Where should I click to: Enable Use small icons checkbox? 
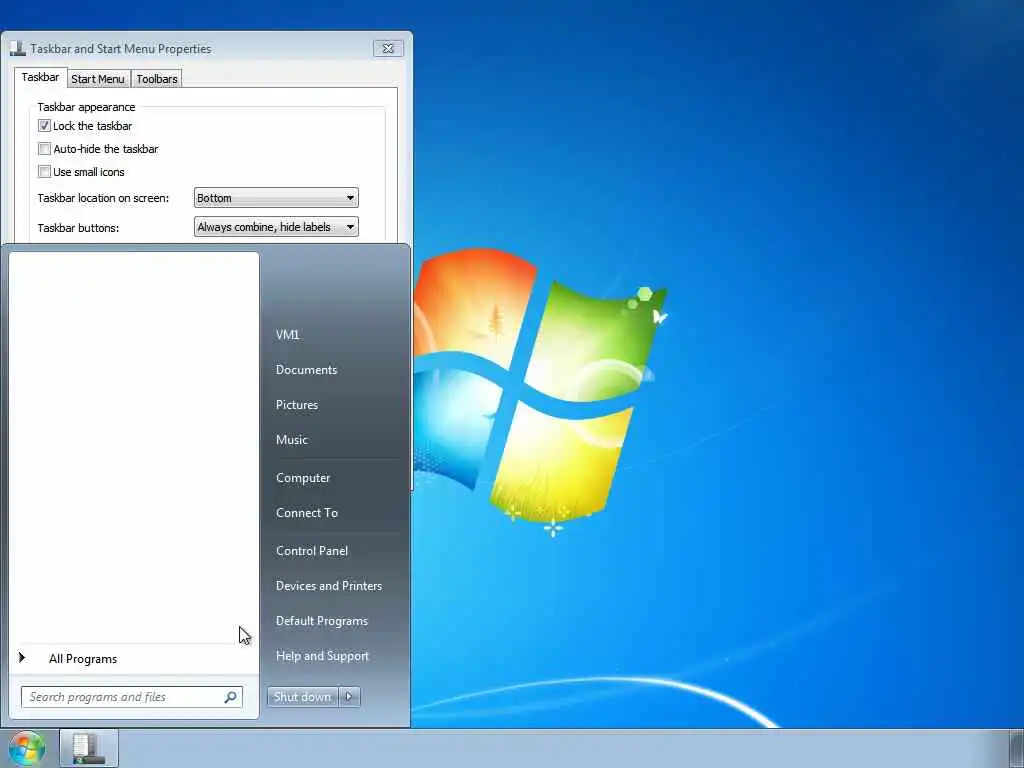44,172
